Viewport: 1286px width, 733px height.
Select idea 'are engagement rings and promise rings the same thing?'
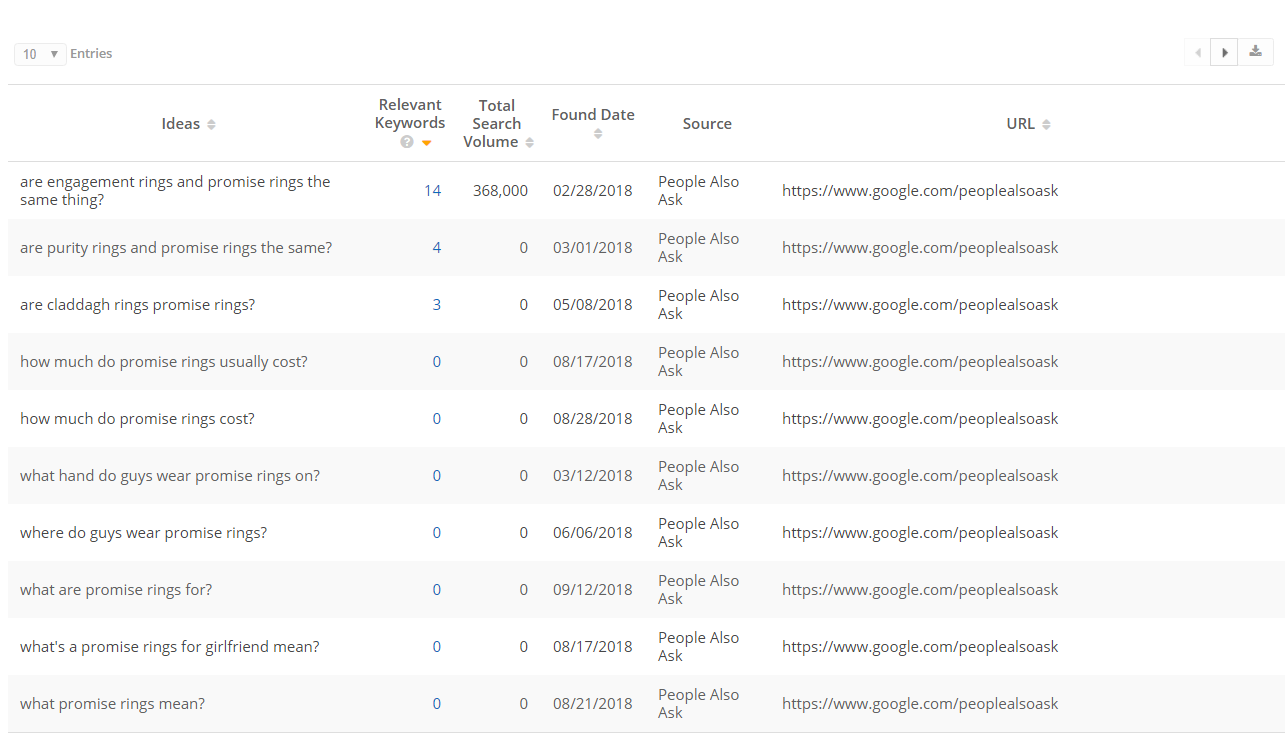point(175,190)
